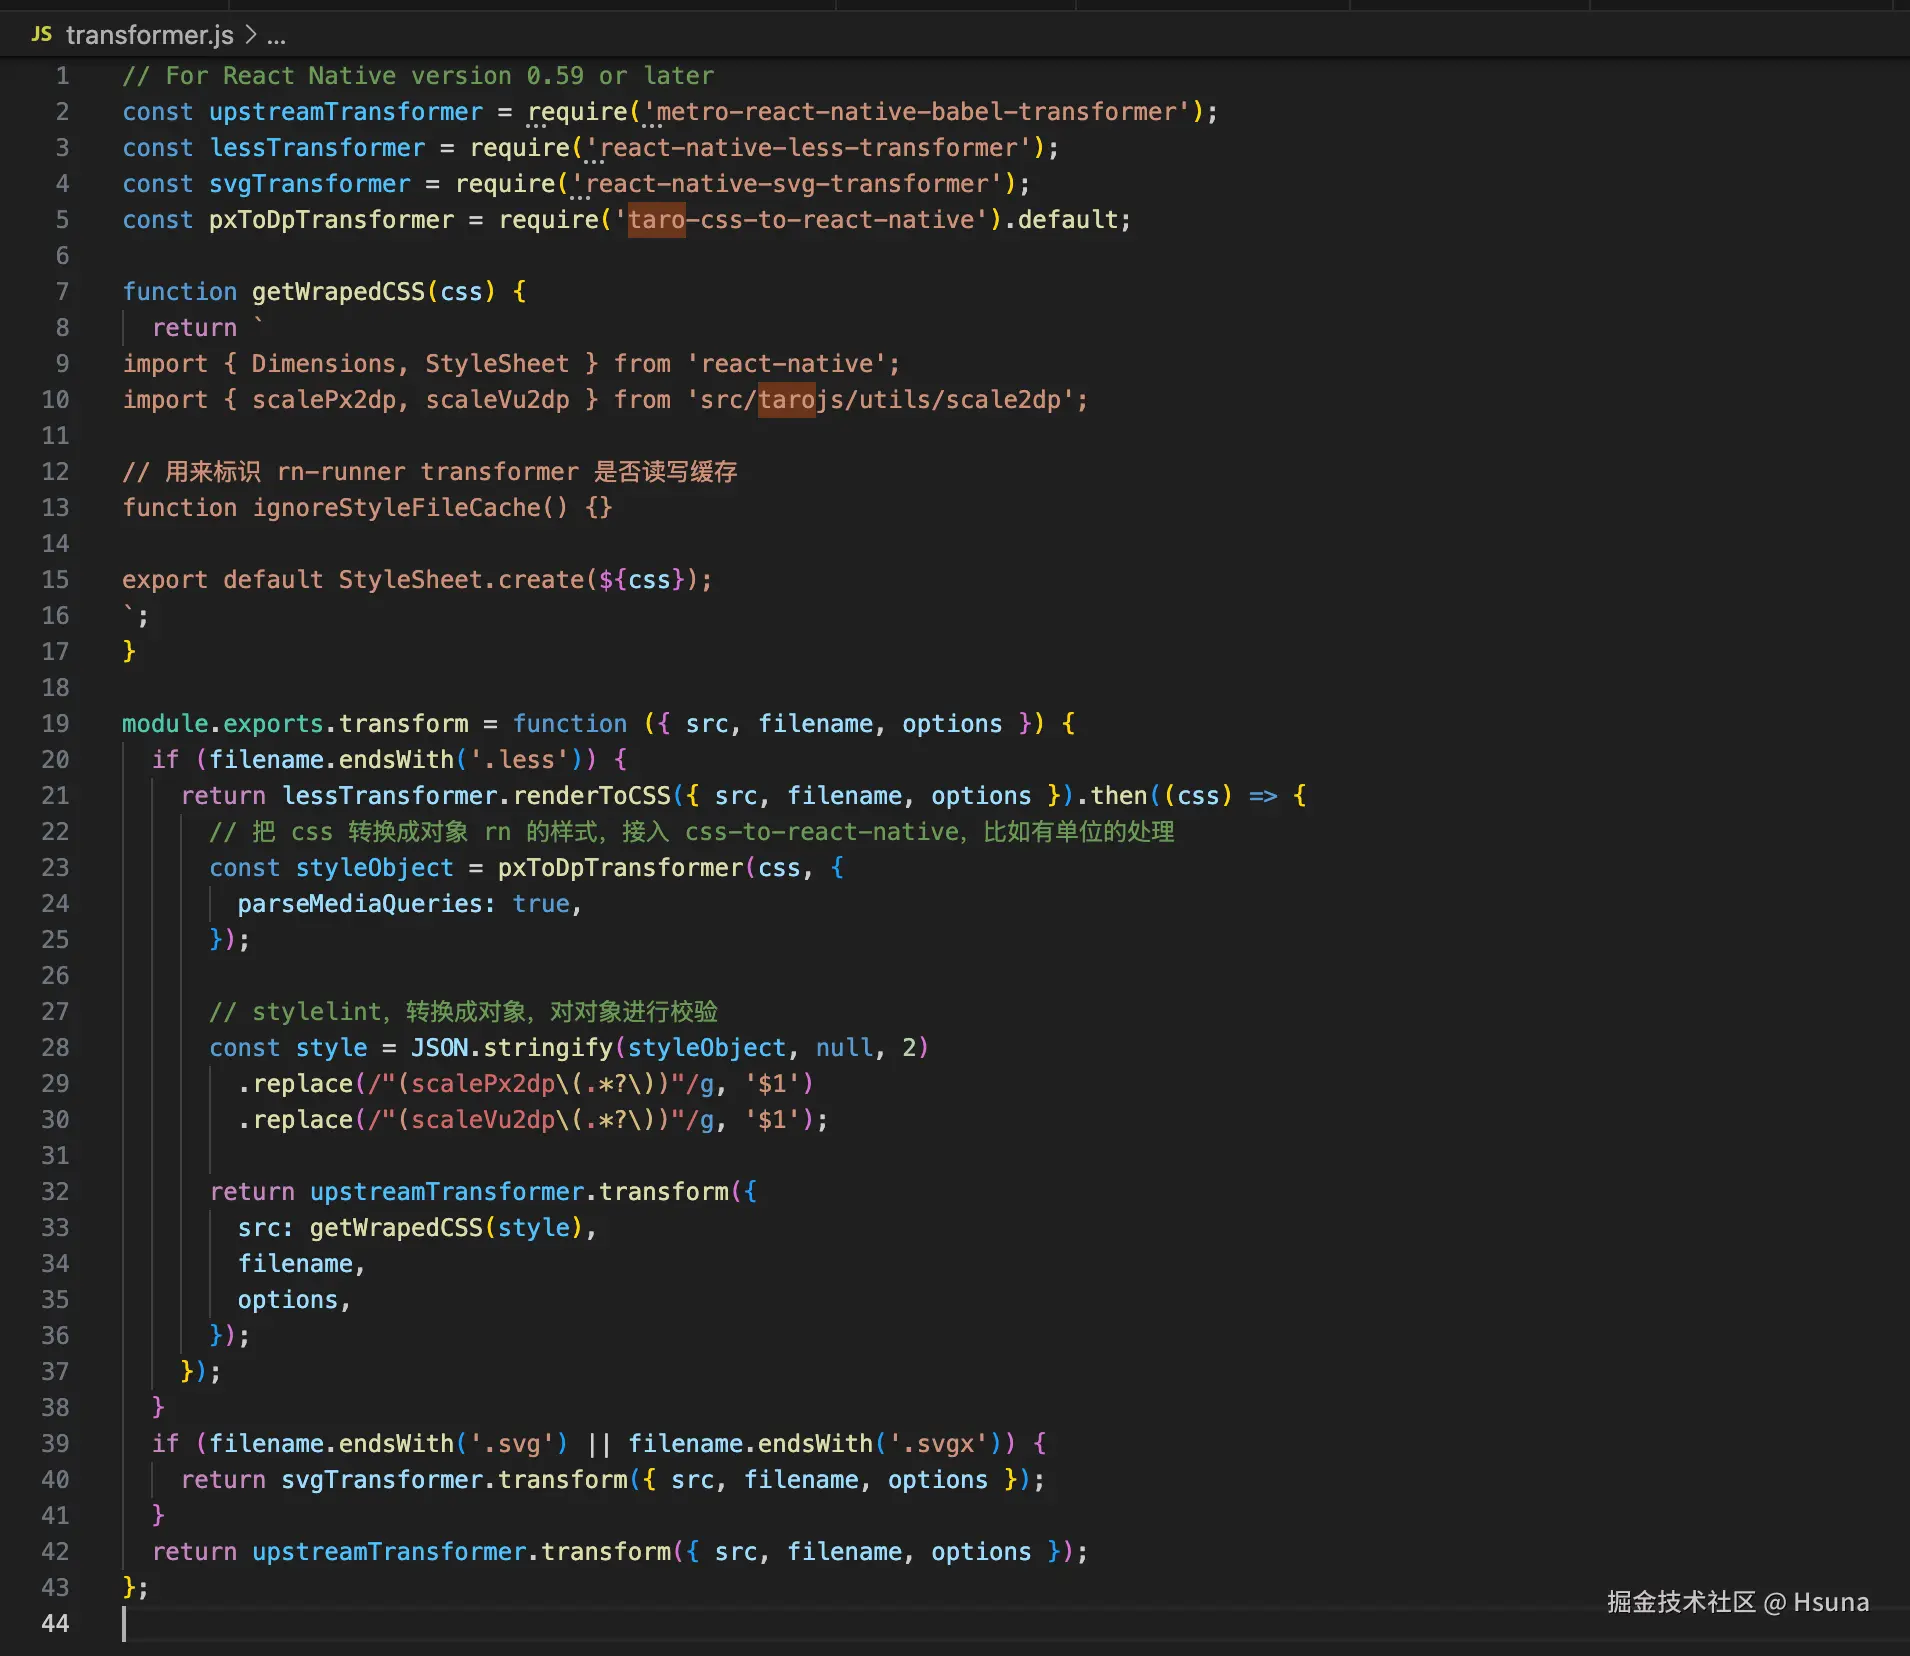Click the scalePx2dp regex on line 29
1910x1656 pixels.
(541, 1084)
